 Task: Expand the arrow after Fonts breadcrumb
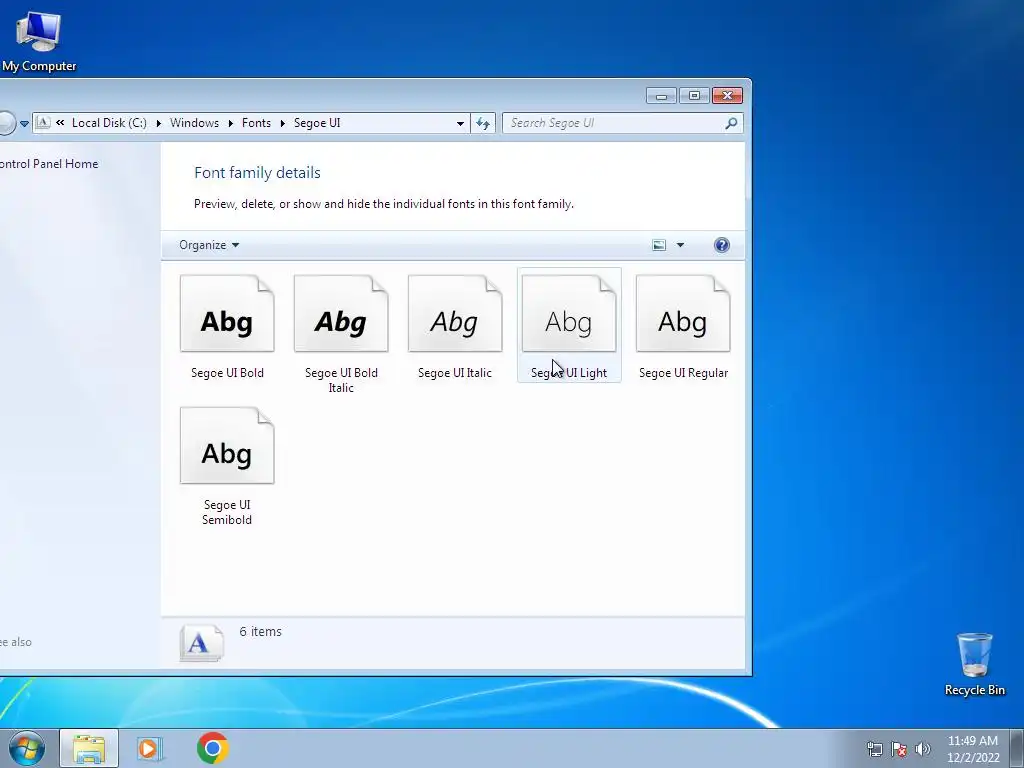point(282,123)
